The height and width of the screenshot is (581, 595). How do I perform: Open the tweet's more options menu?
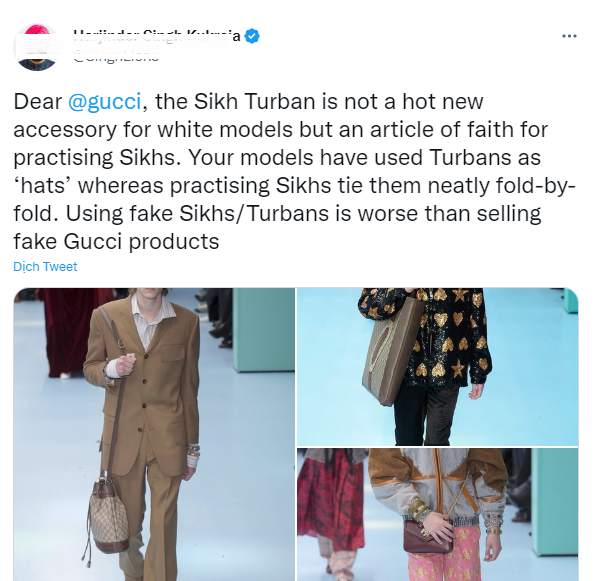[x=569, y=36]
